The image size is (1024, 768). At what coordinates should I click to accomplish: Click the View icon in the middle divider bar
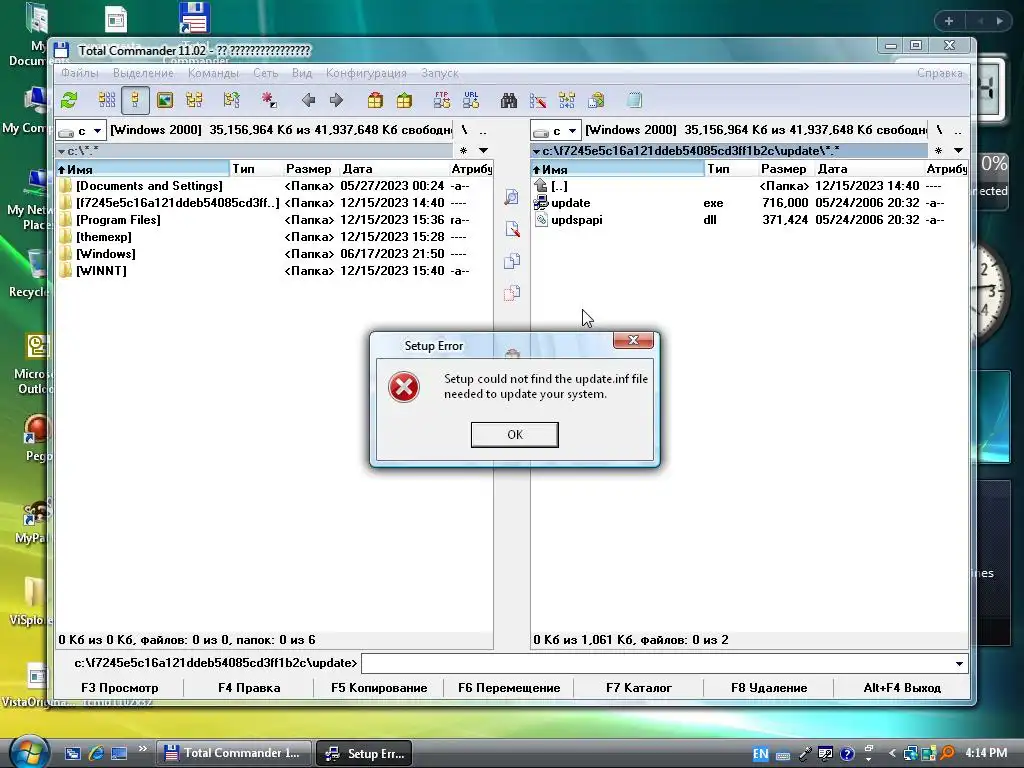click(x=512, y=197)
